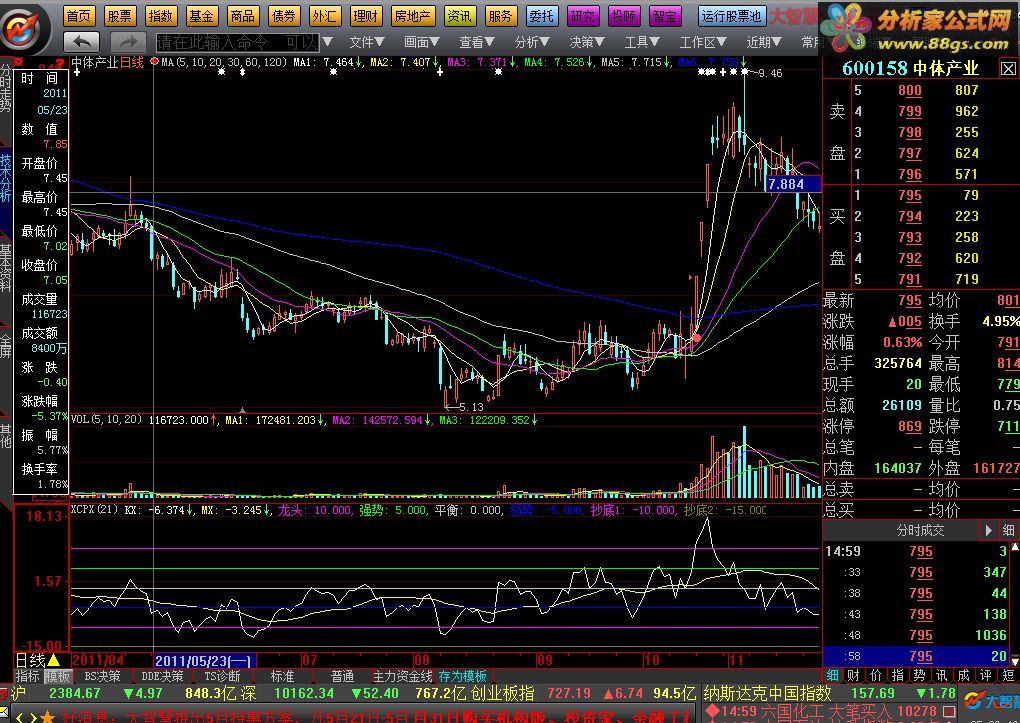
Task: Open the 外汇 forex section
Action: (x=324, y=16)
